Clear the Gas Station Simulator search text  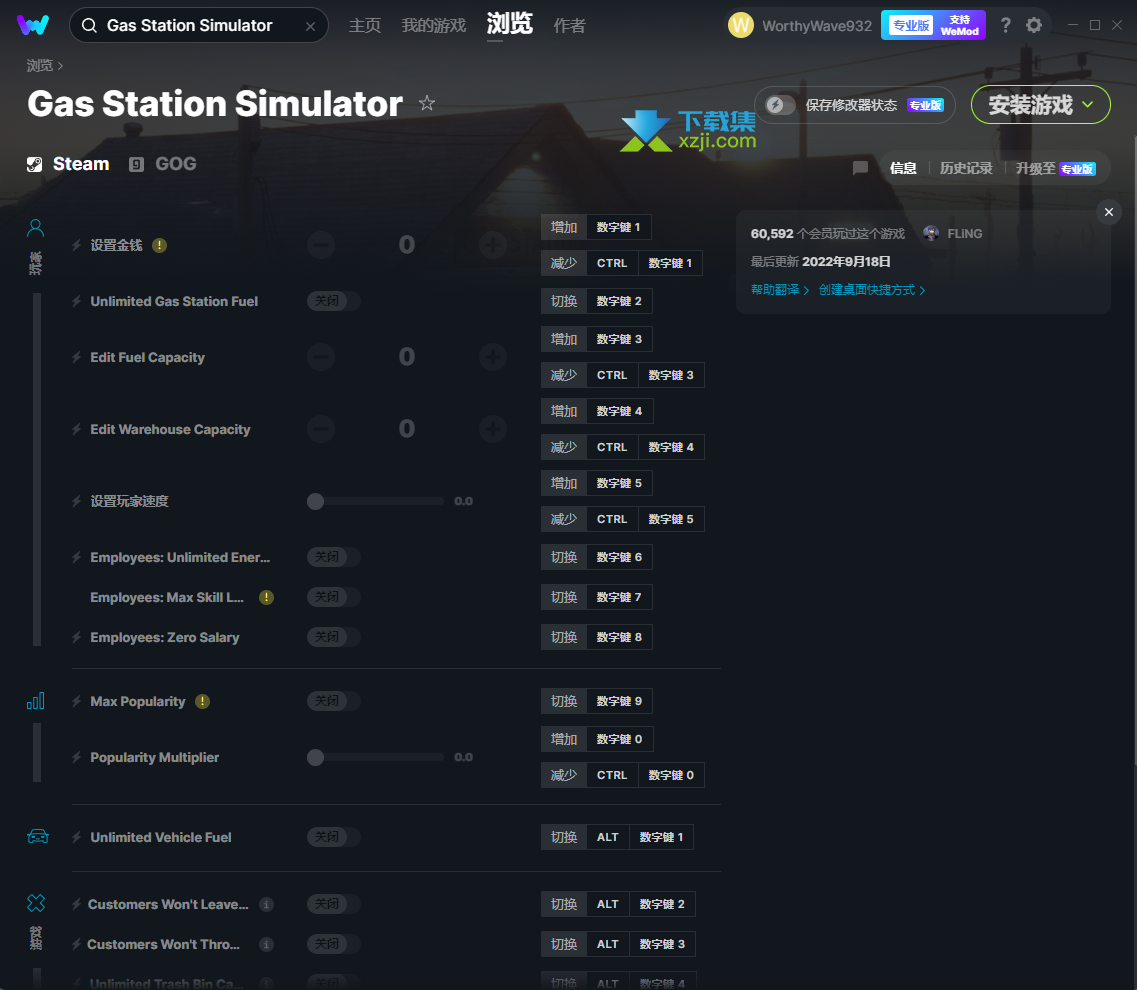[x=310, y=26]
